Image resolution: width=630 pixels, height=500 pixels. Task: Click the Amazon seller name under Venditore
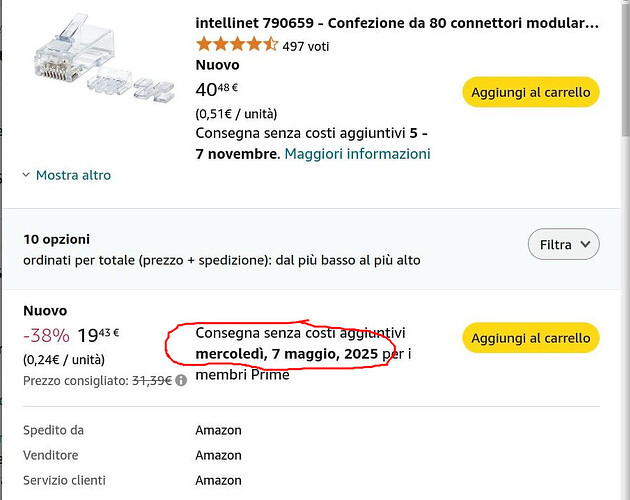(218, 455)
